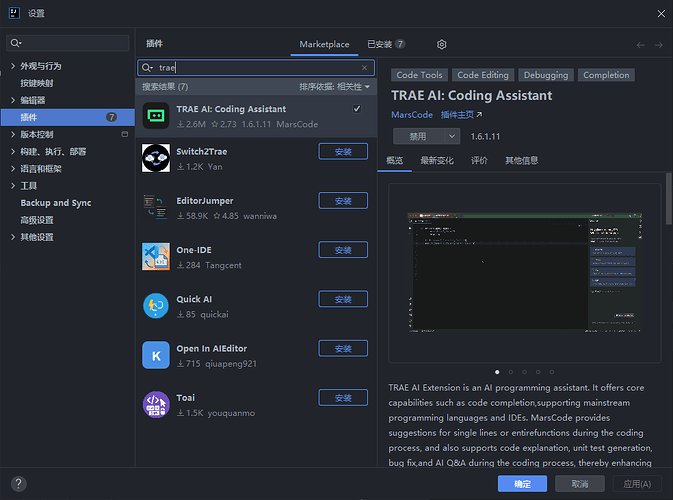Open the 排序依据 相关性 sort dropdown

coord(334,87)
